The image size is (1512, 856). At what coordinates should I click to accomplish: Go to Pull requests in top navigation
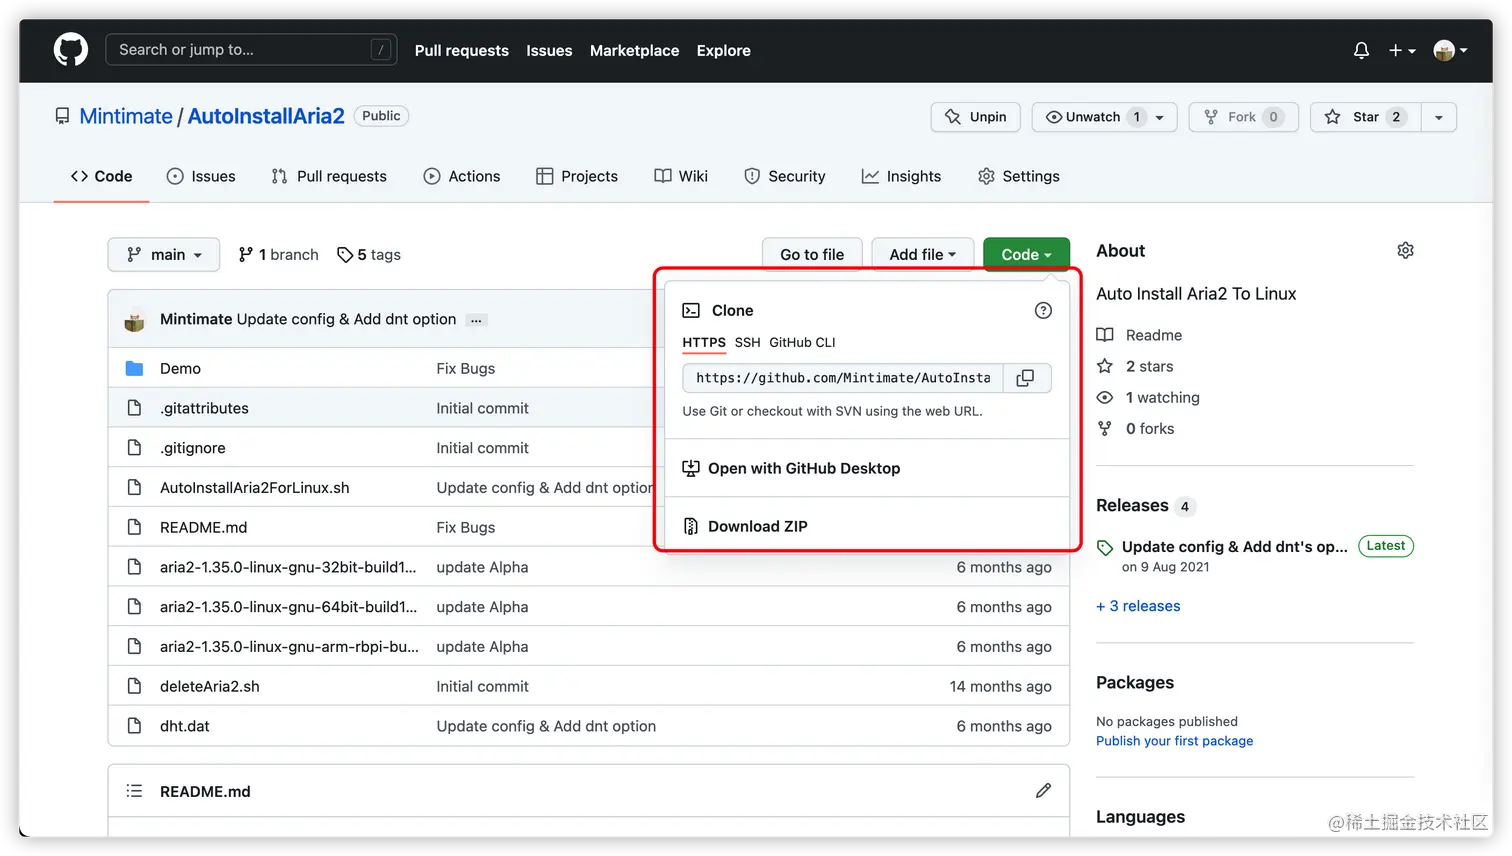coord(462,50)
